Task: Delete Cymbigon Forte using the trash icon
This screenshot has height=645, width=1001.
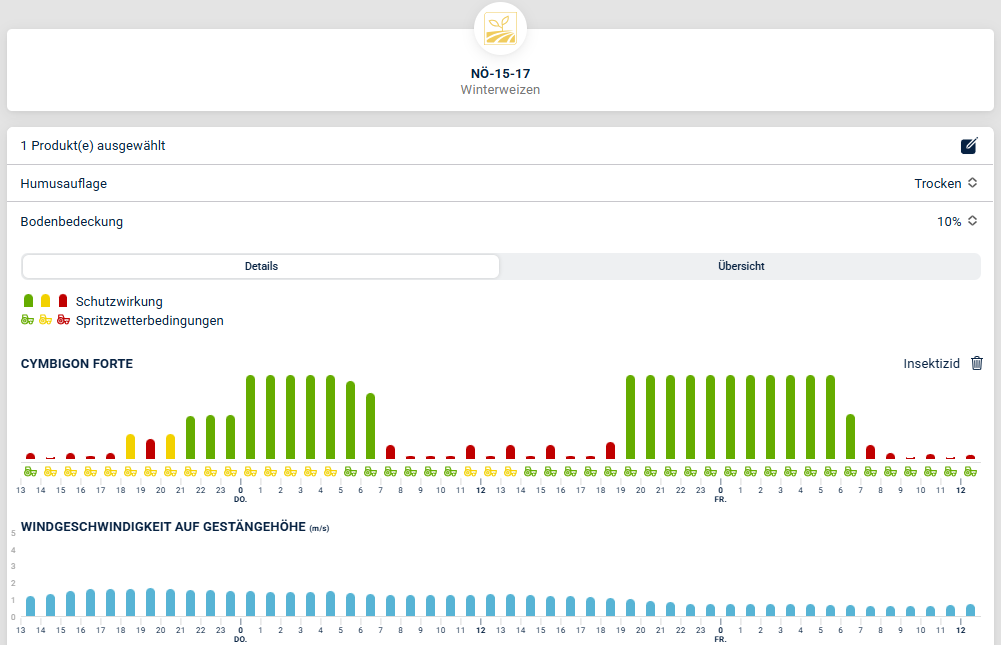Action: coord(977,364)
